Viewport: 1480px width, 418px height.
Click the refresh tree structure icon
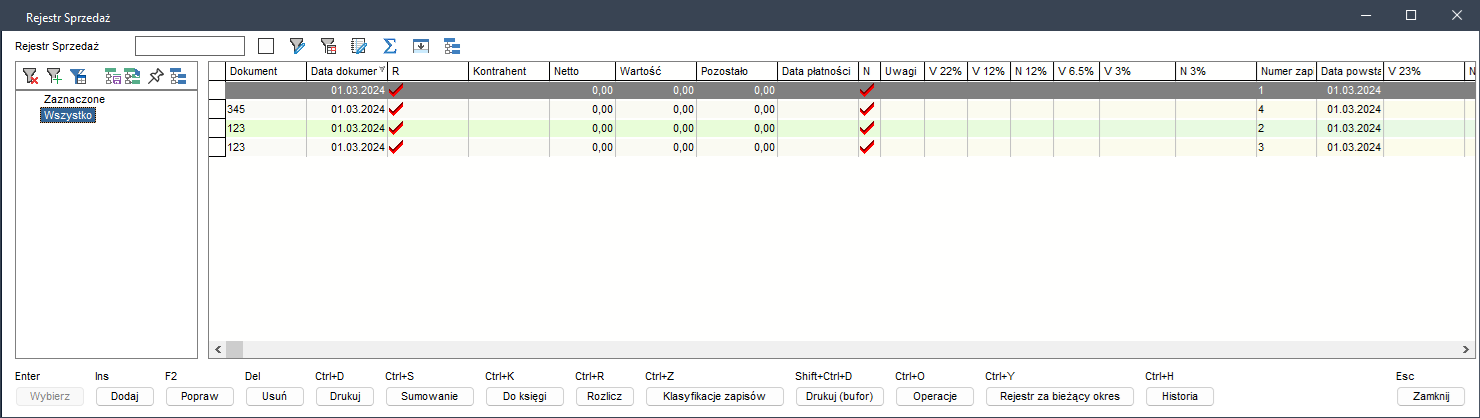tap(132, 76)
